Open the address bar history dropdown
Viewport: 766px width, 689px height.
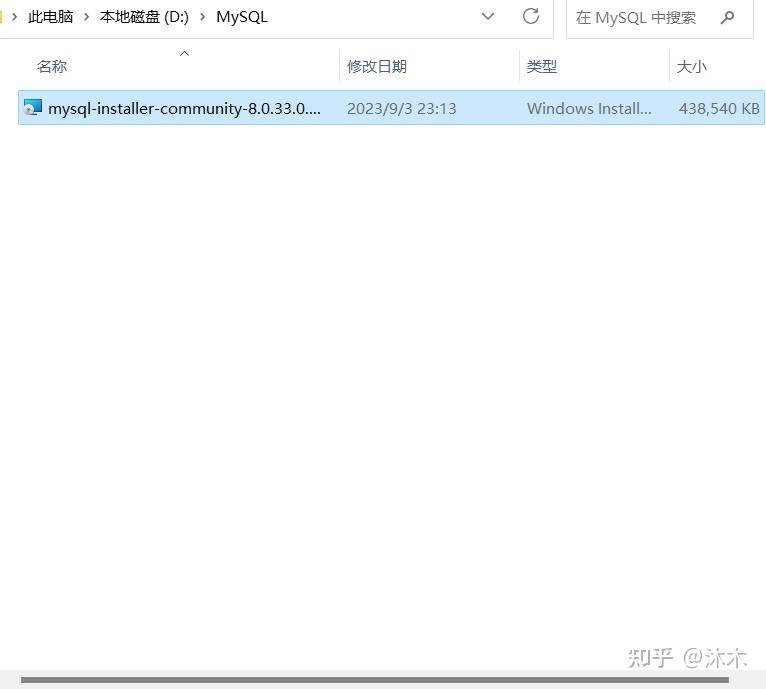488,16
